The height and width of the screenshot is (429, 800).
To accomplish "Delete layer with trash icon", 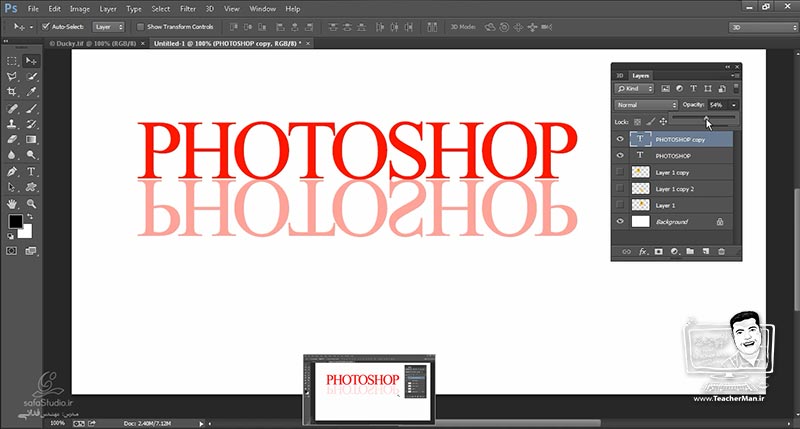I will 721,252.
